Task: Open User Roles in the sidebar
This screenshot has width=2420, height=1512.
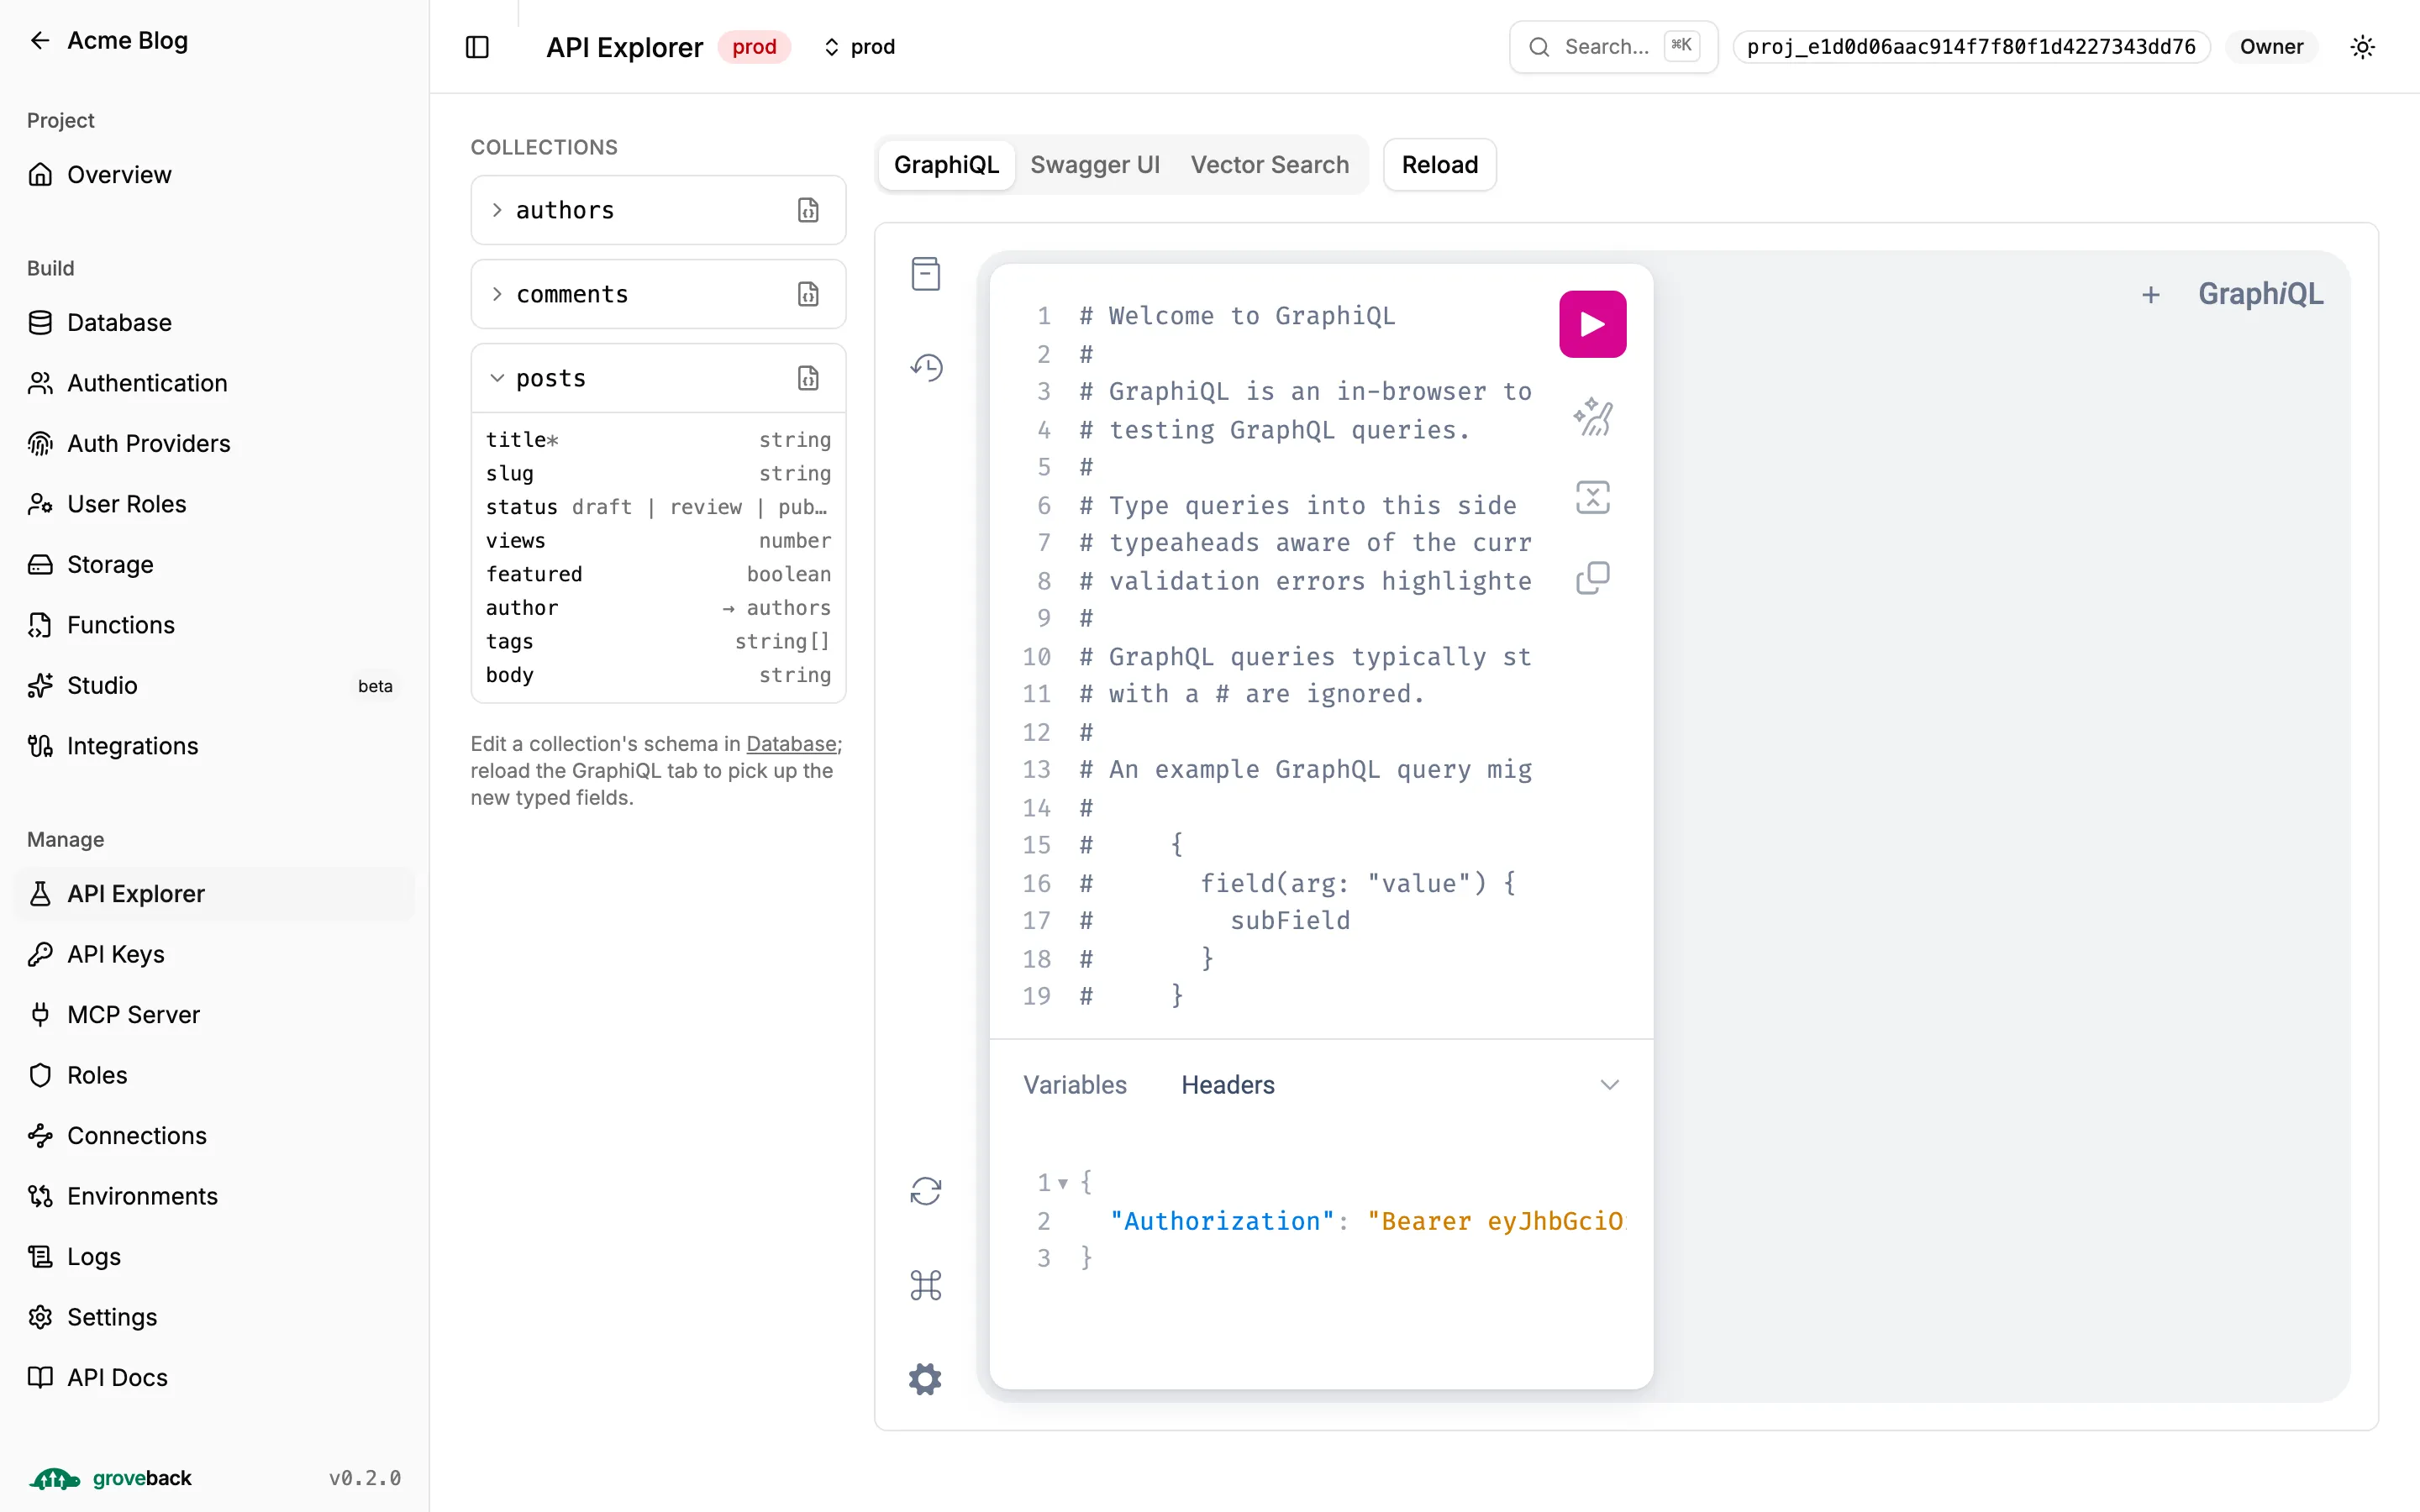Action: (214, 504)
